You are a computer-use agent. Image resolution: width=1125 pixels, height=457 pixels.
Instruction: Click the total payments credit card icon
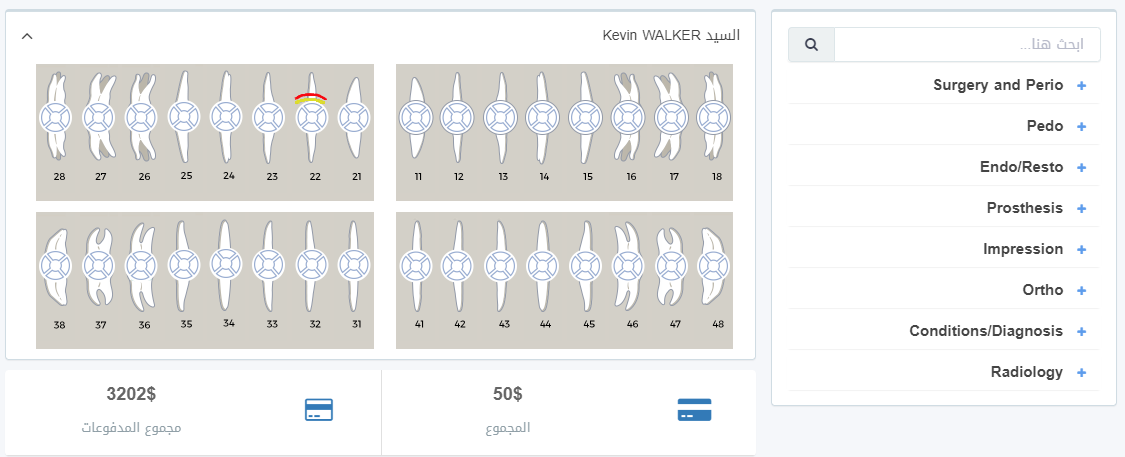tap(319, 410)
